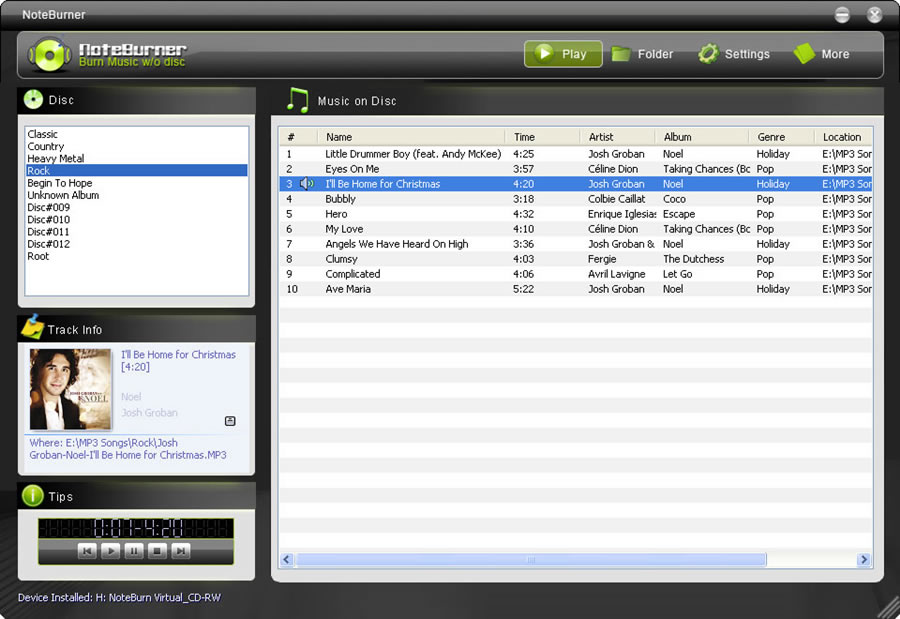Select the Classic disc
The height and width of the screenshot is (619, 900).
click(137, 134)
